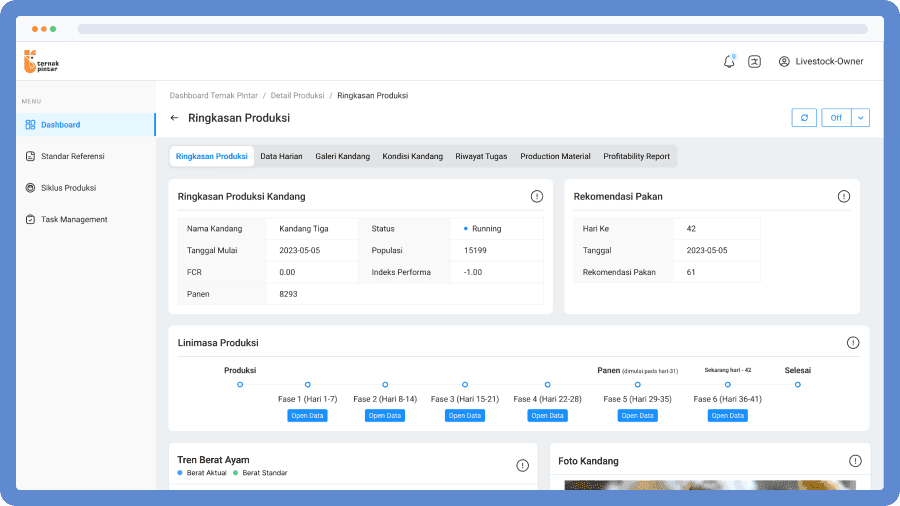This screenshot has height=506, width=900.
Task: Open Data for Fase 6 (Hari 36-41)
Action: (x=727, y=415)
